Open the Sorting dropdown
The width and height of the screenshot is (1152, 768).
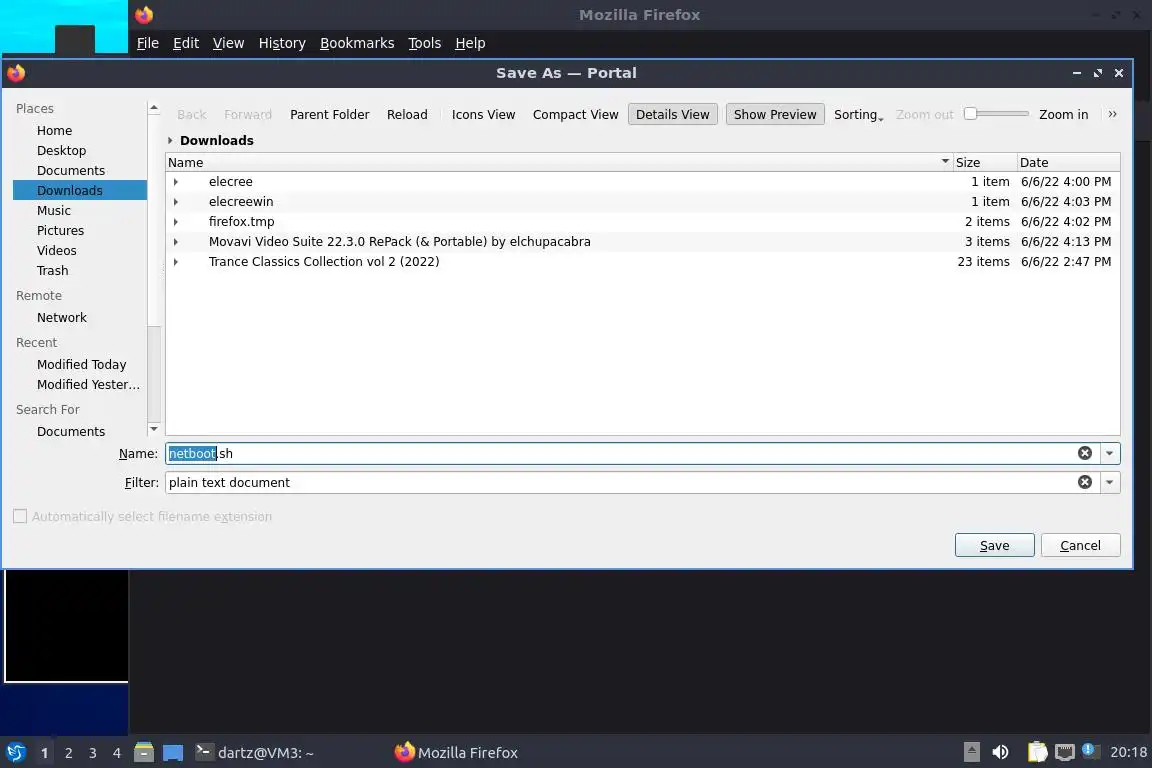[x=858, y=115]
